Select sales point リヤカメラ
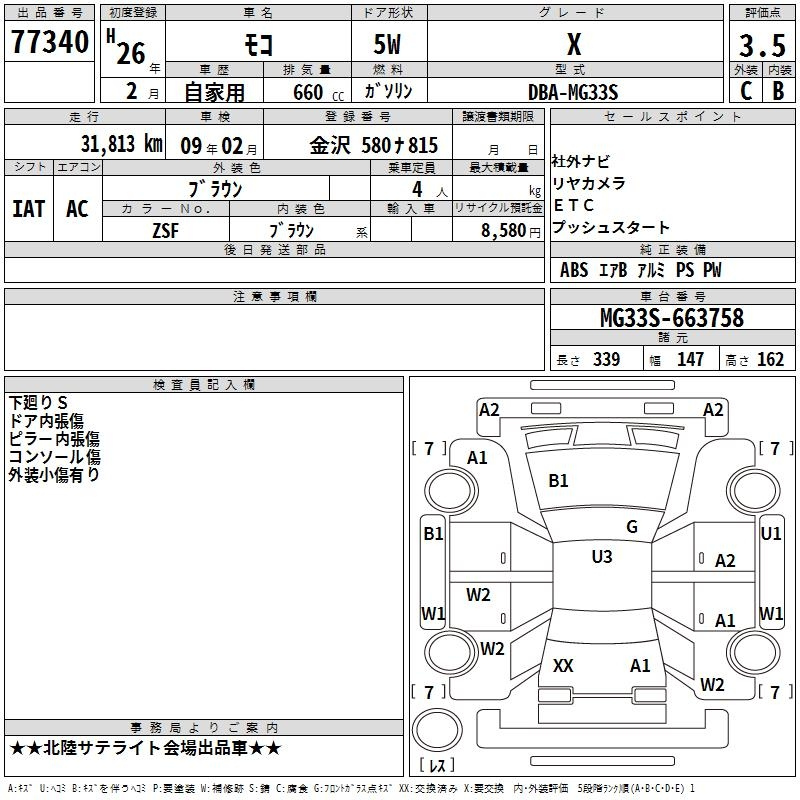Image resolution: width=800 pixels, height=800 pixels. [588, 183]
